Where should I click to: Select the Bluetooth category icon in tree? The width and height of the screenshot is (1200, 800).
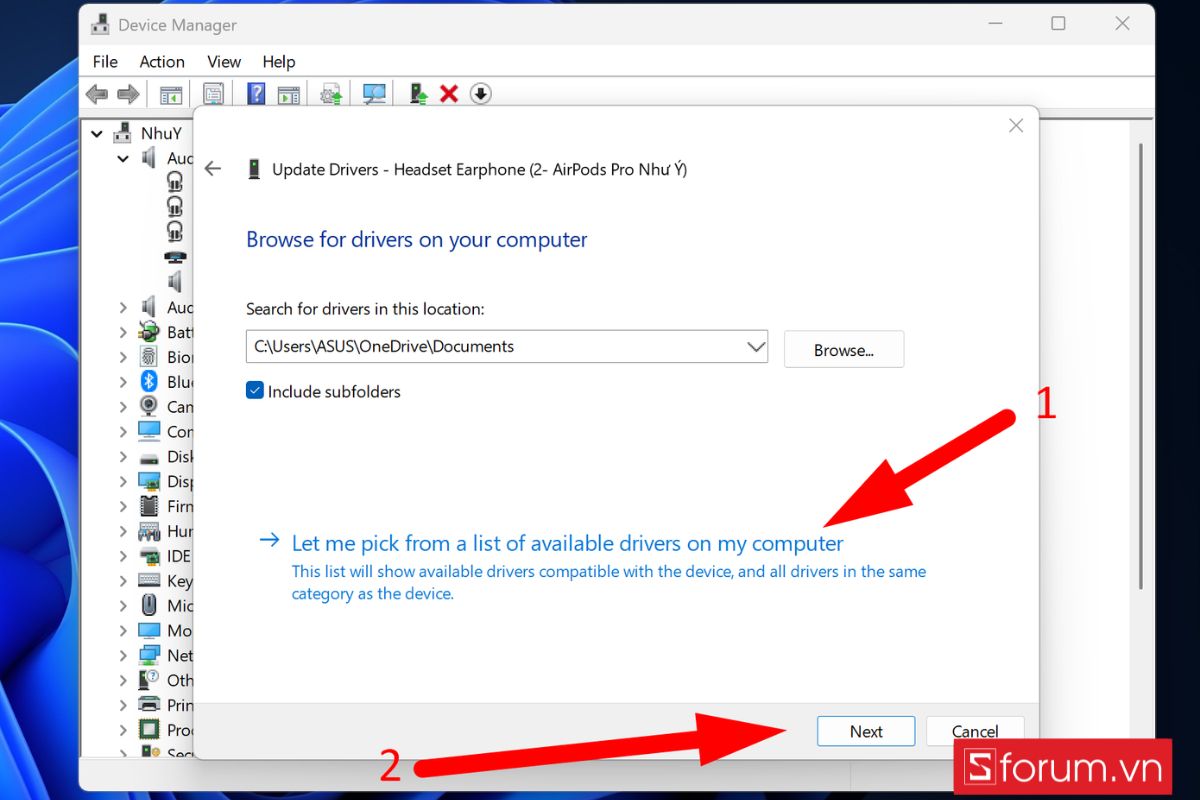point(149,381)
